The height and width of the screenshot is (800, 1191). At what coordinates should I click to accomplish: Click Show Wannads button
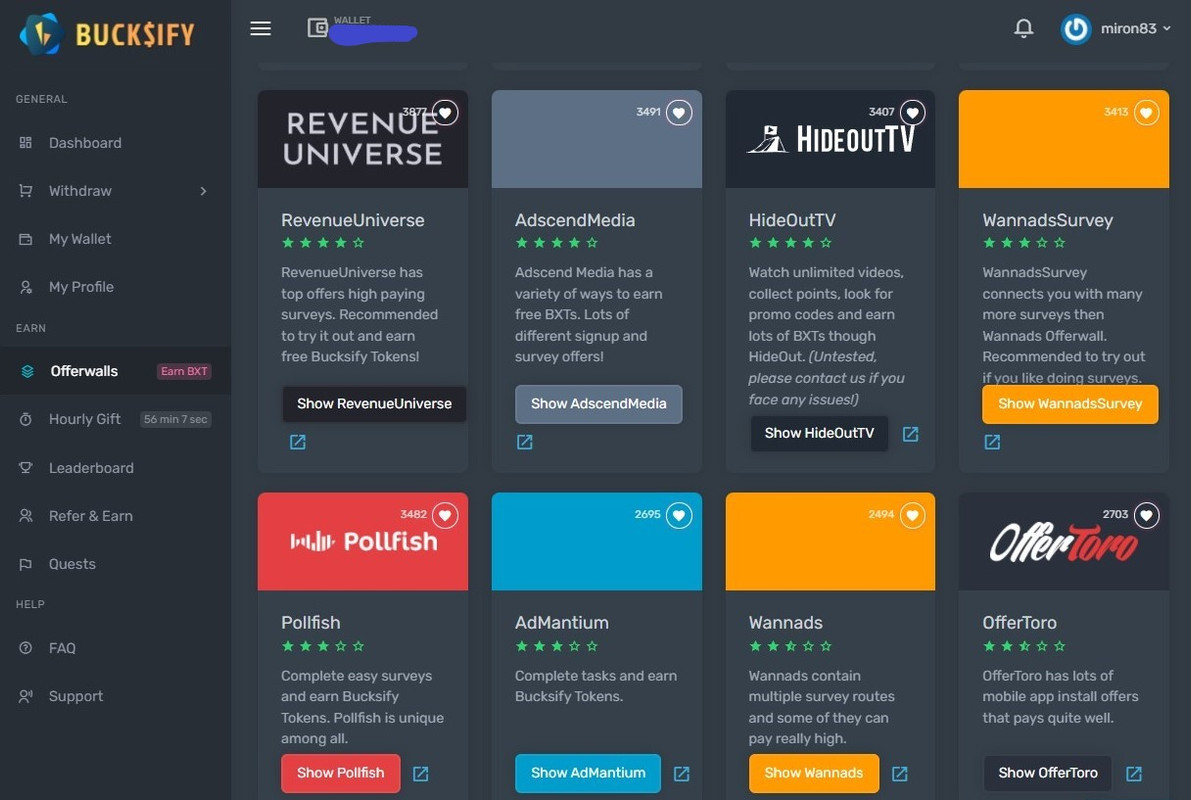(813, 773)
